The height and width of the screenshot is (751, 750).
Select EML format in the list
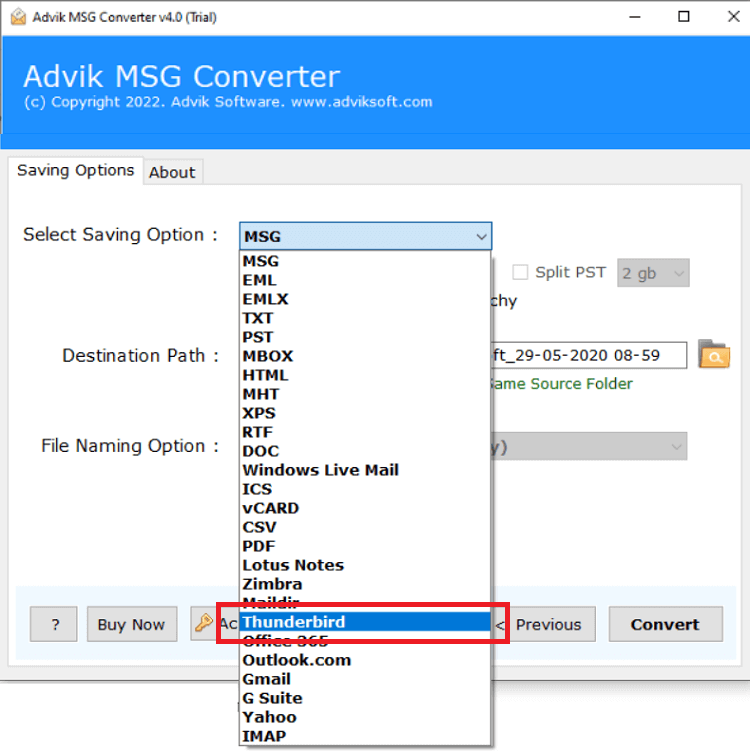(365, 280)
